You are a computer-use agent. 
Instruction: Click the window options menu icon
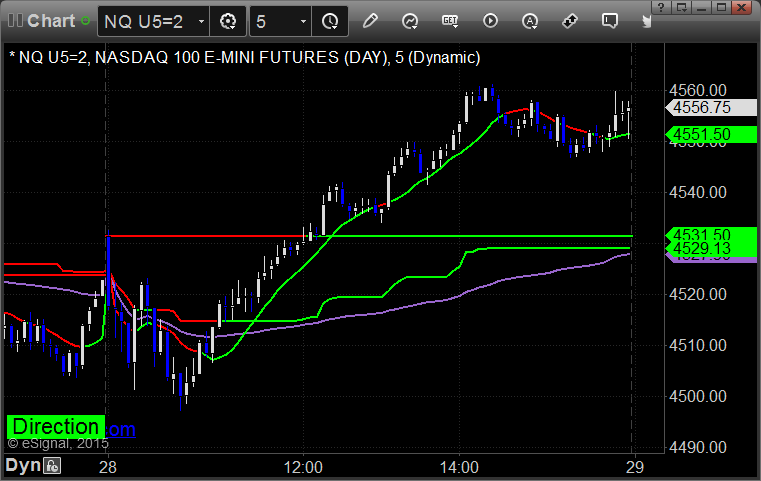click(x=681, y=7)
